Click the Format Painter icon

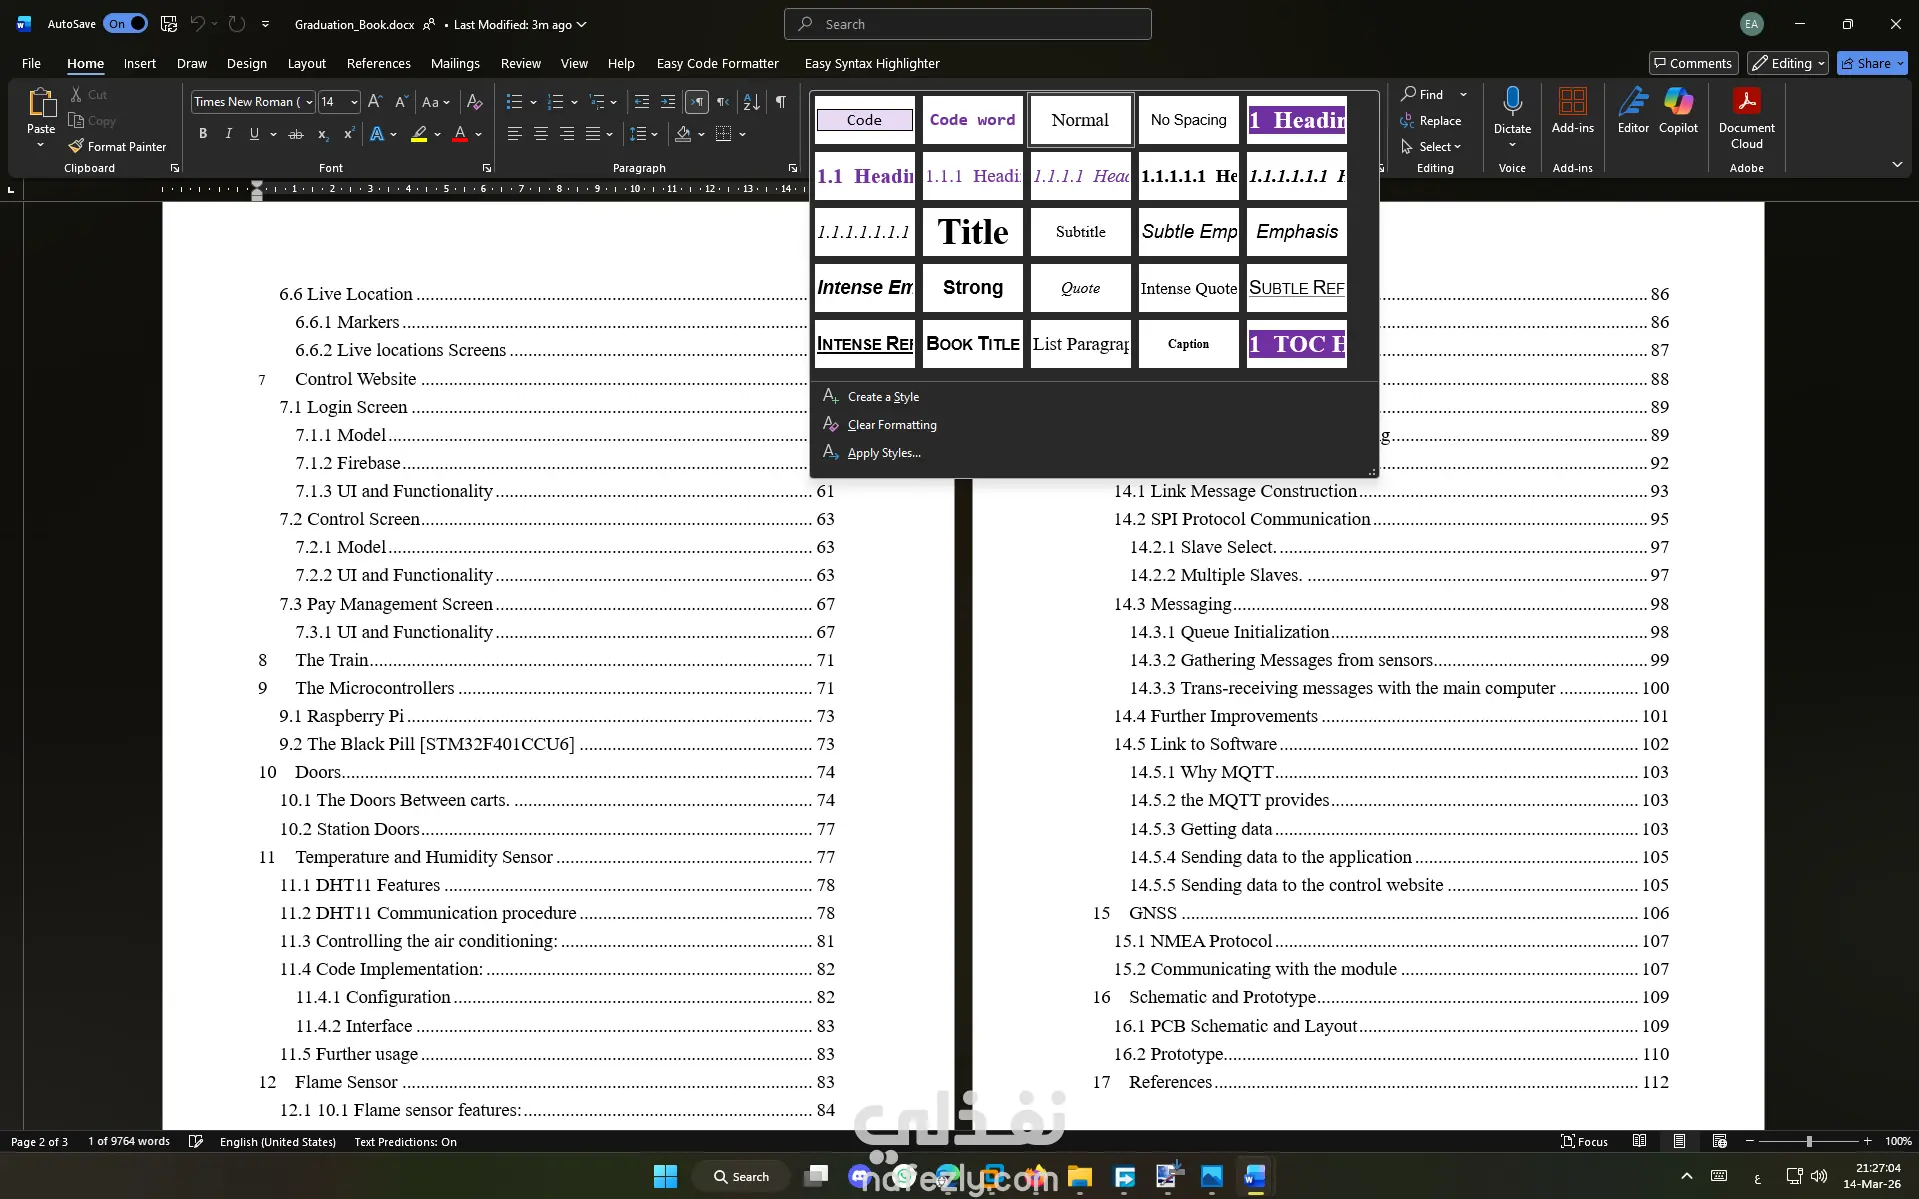tap(76, 146)
